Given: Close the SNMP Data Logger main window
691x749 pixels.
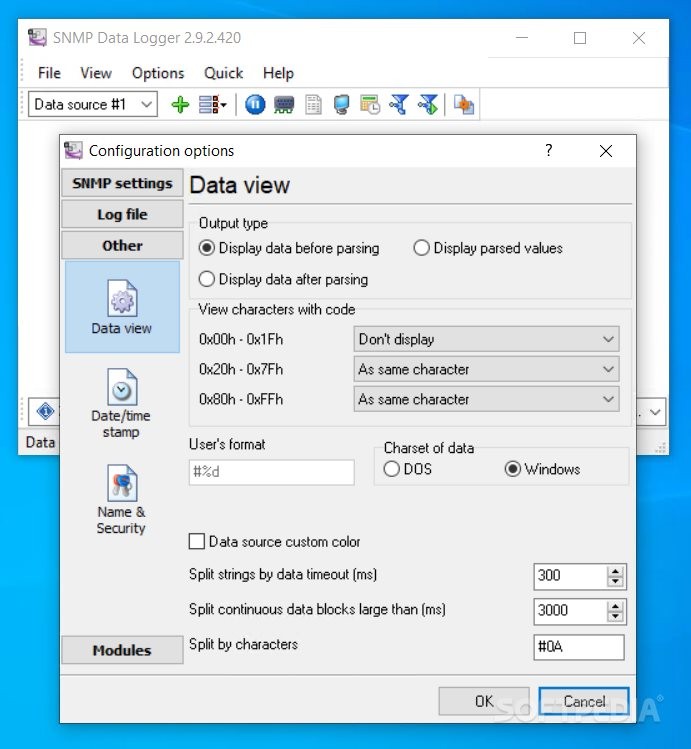Looking at the screenshot, I should coord(638,38).
